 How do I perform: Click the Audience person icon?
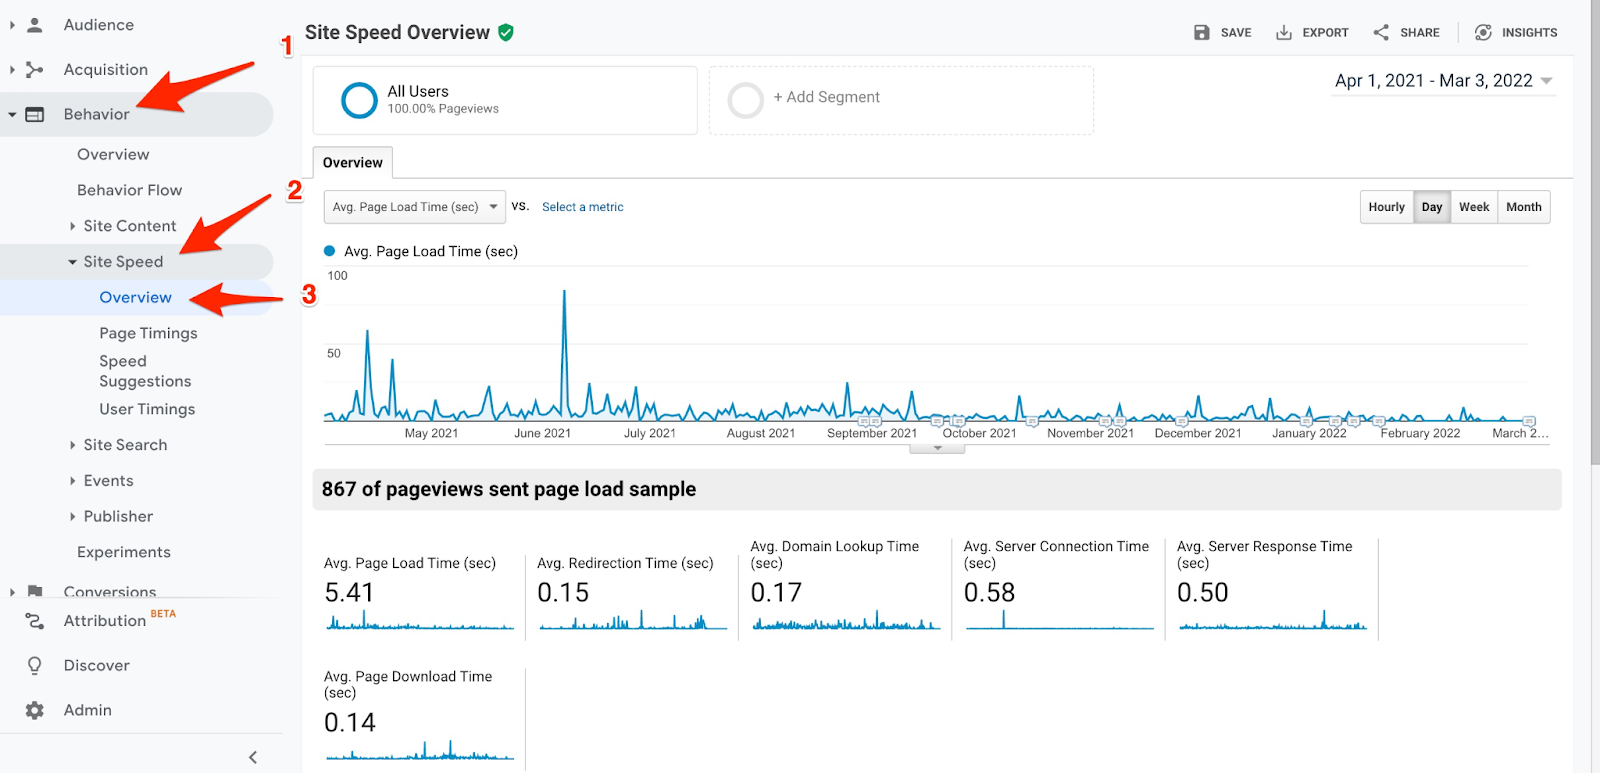click(35, 25)
